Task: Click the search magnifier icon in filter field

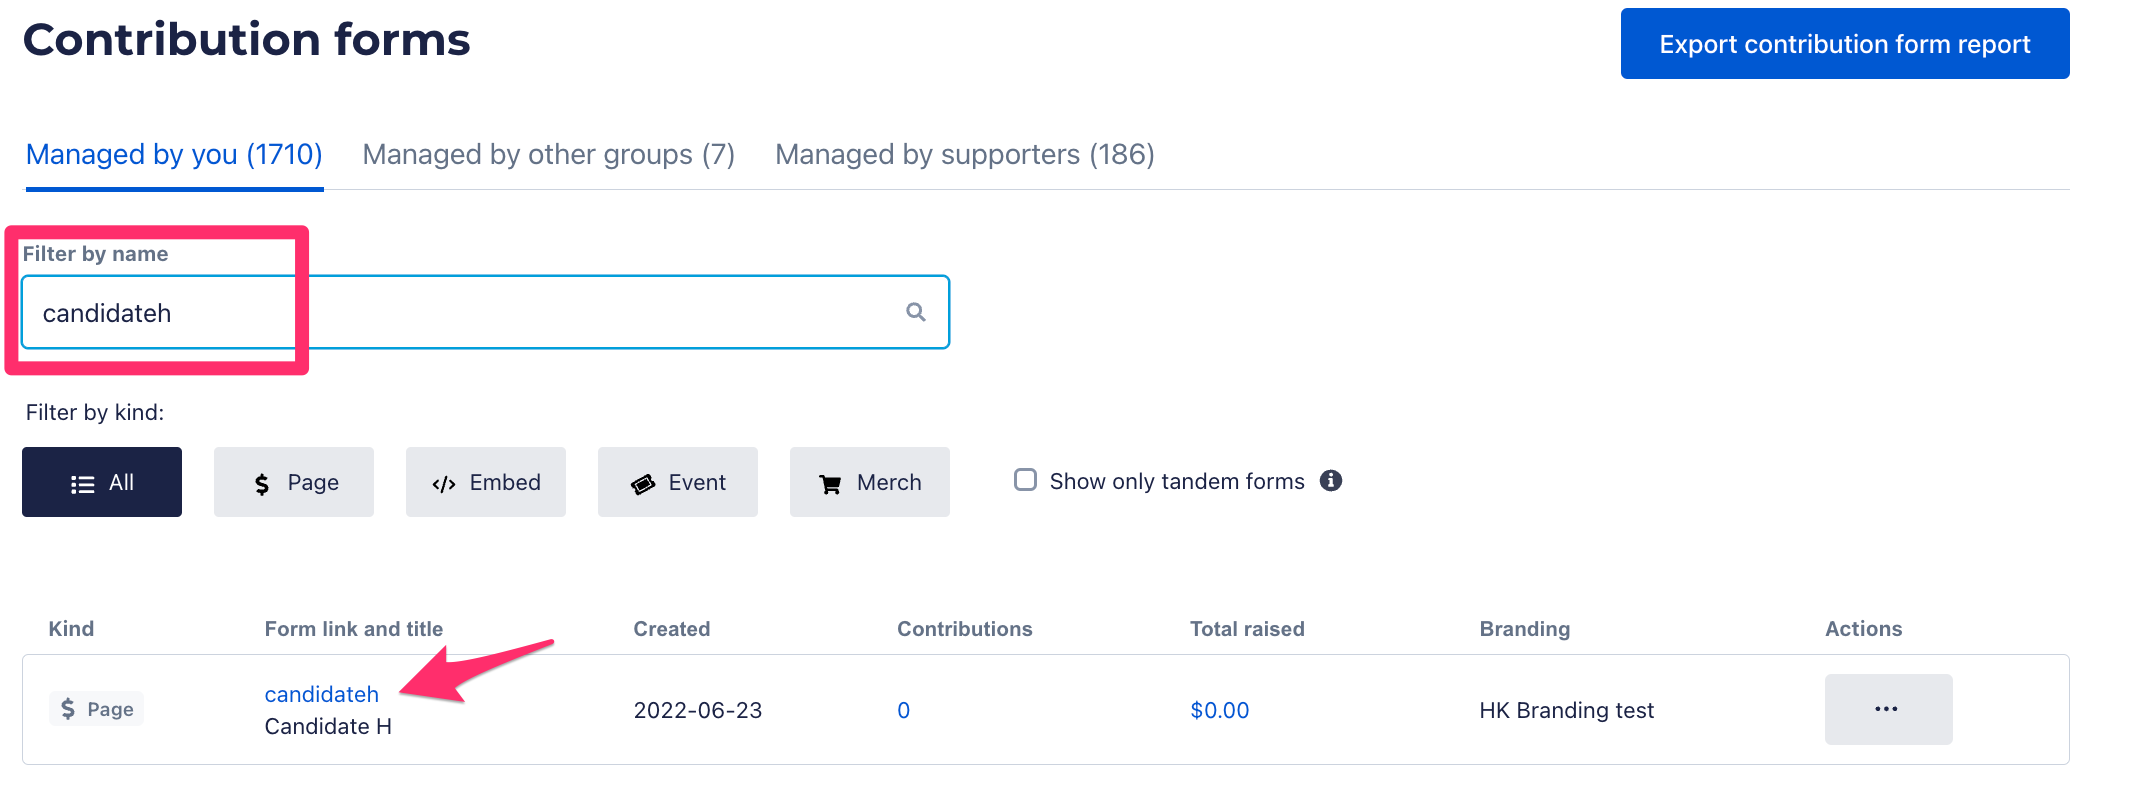Action: [915, 312]
